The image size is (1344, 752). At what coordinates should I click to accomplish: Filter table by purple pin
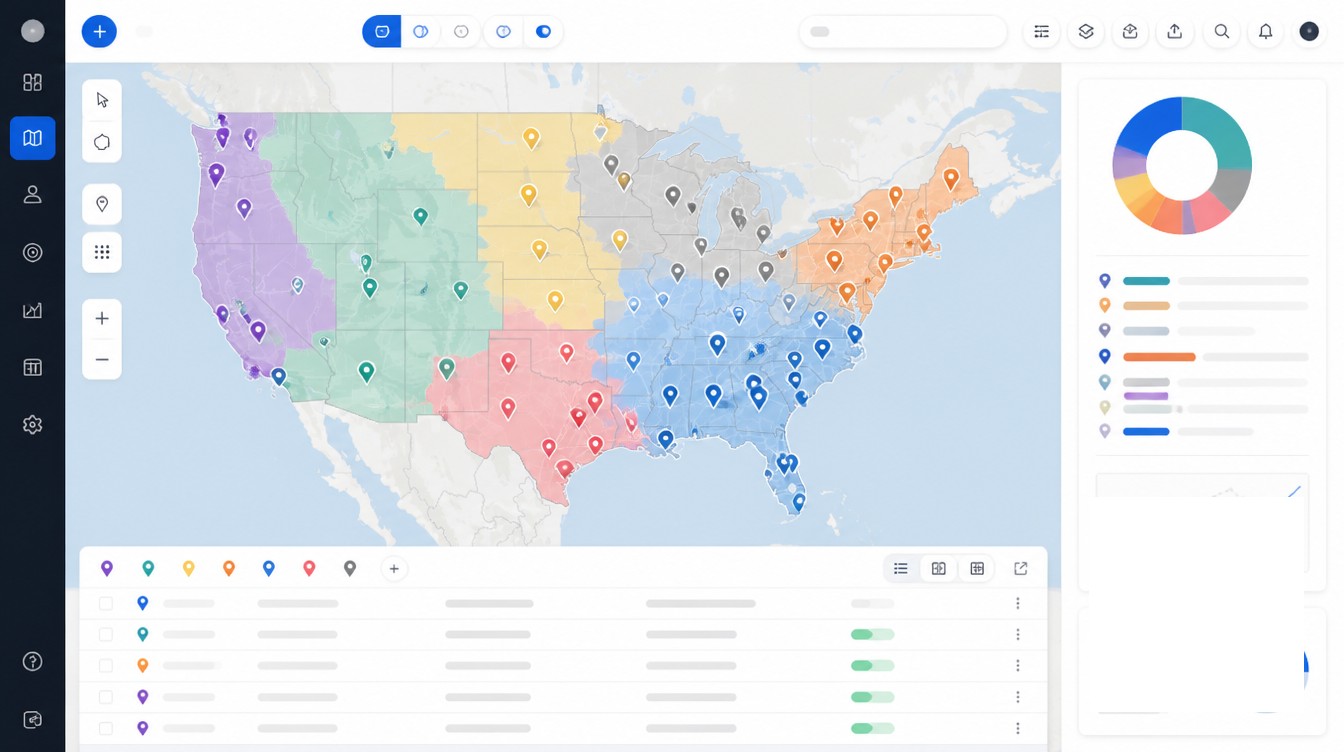click(107, 568)
